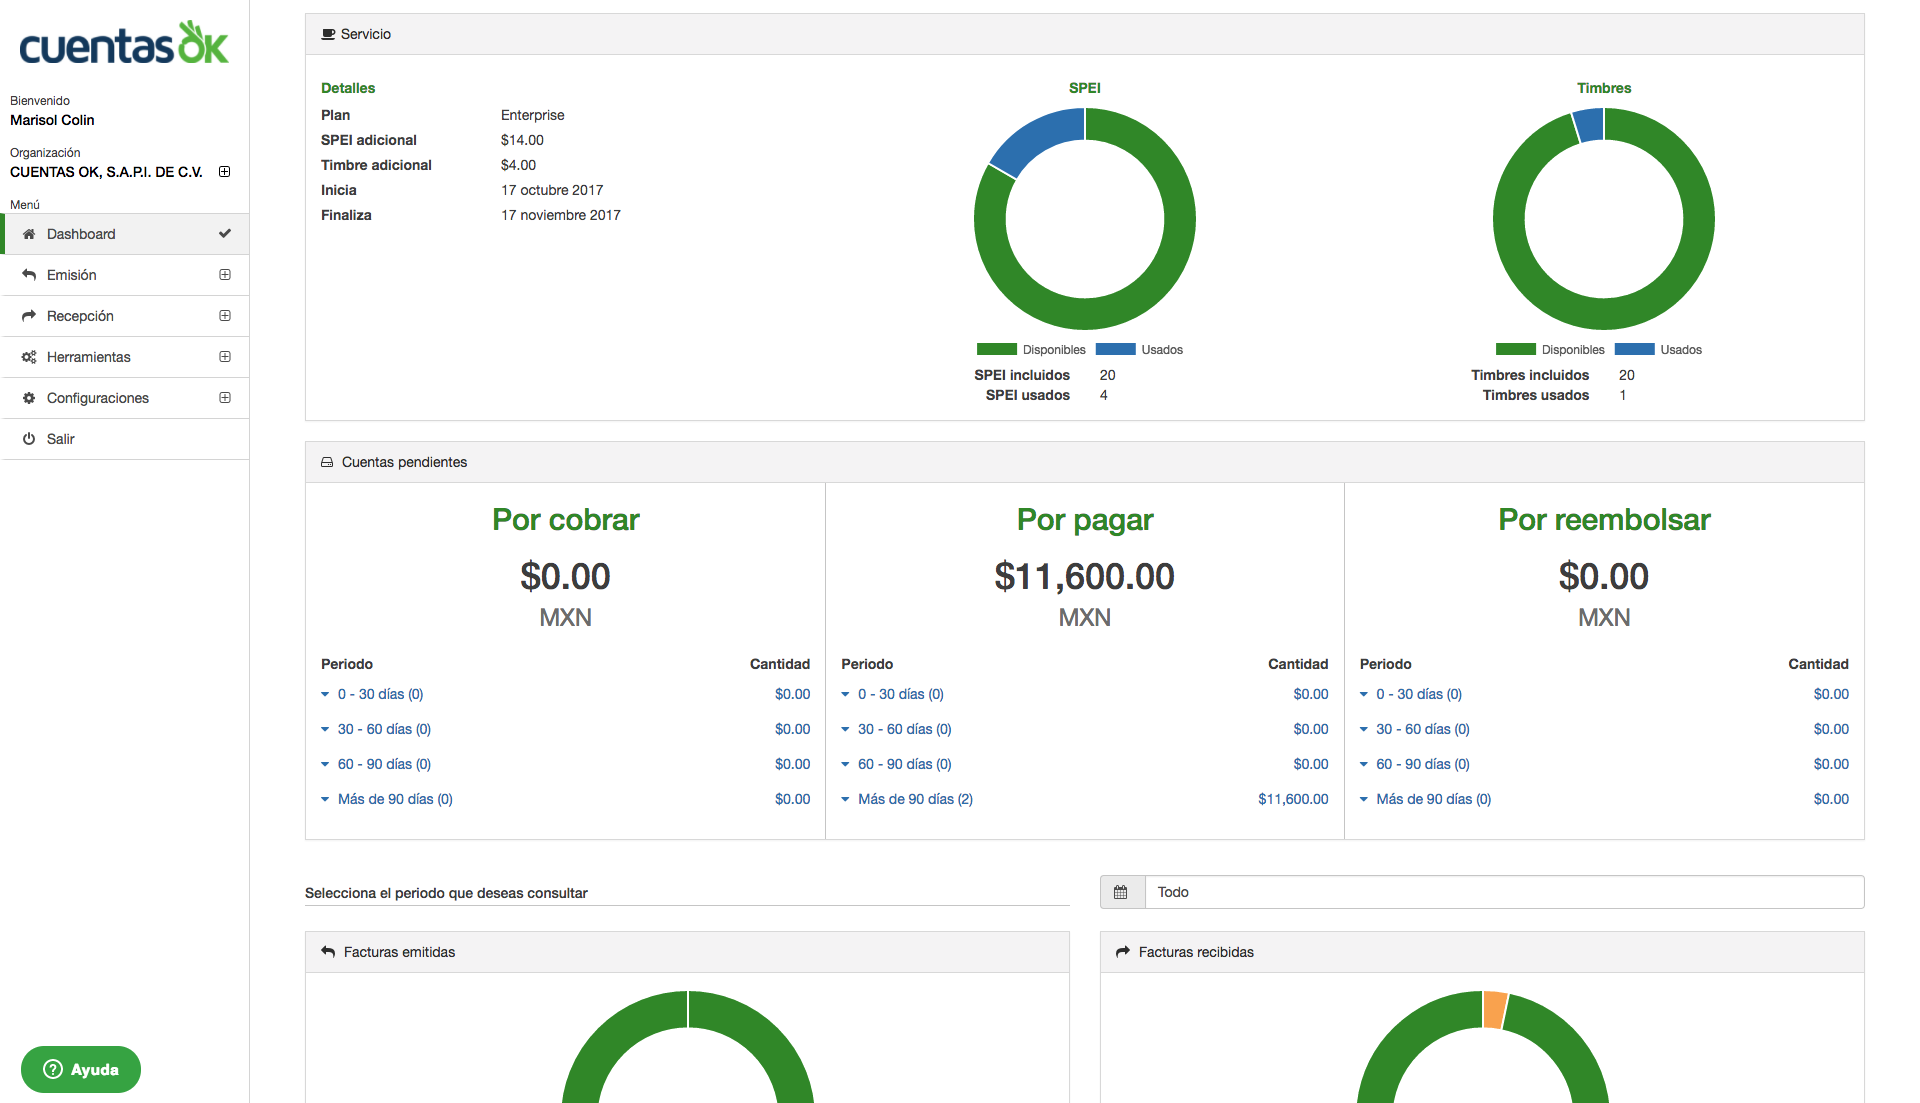This screenshot has height=1103, width=1920.
Task: Click the Por reembolsar heading
Action: (1604, 520)
